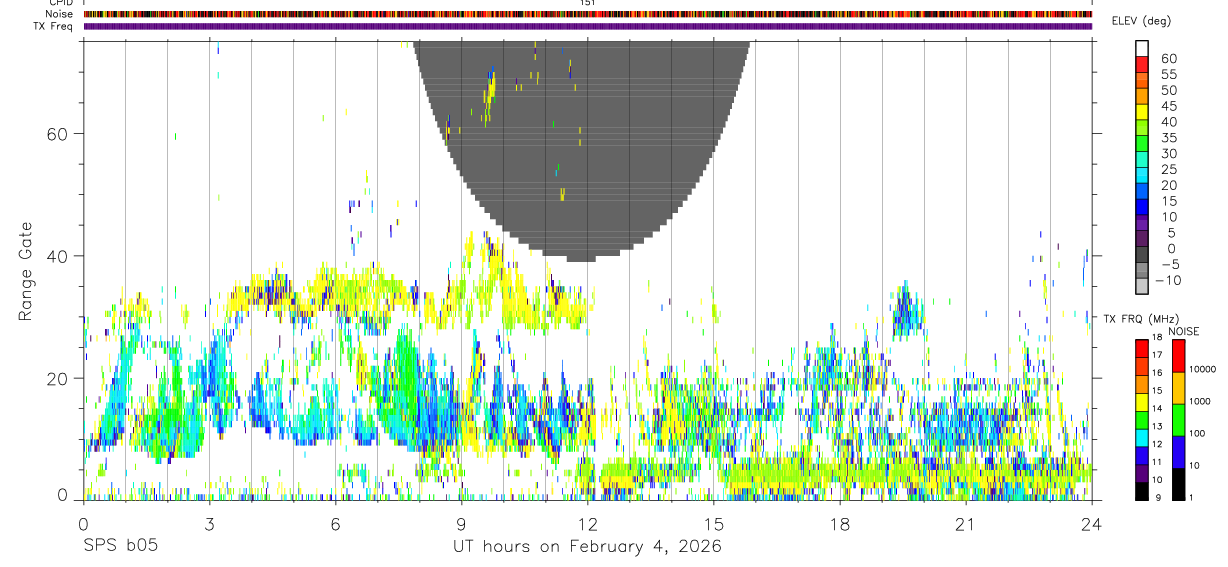
Task: Click the red top segment of NOISE color bar
Action: pyautogui.click(x=1178, y=356)
